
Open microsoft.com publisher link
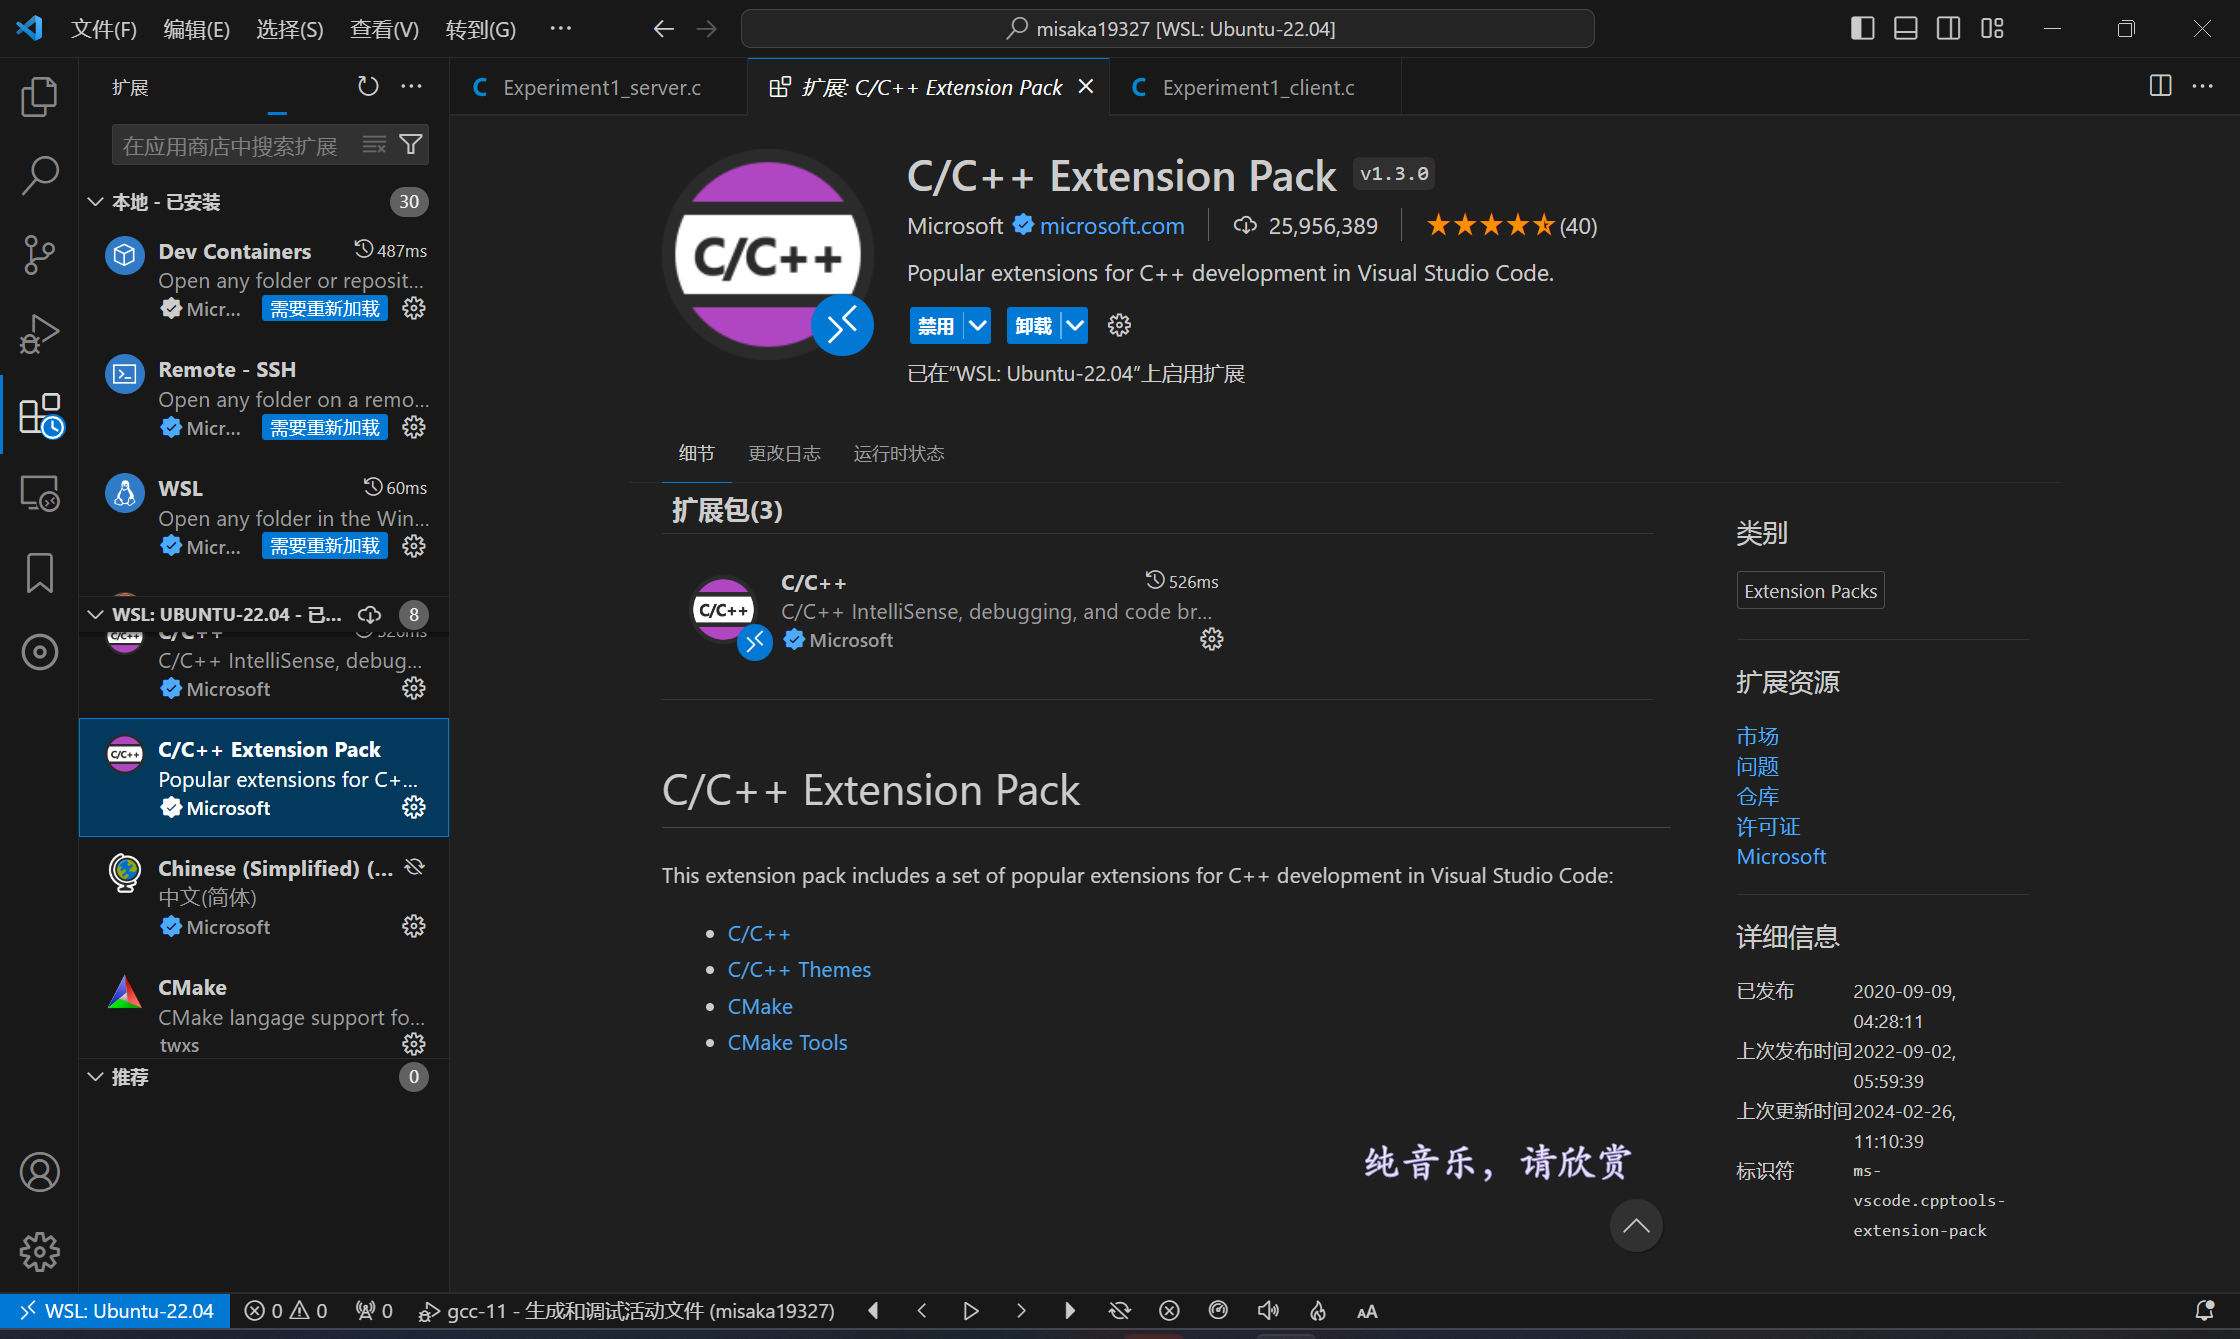[1112, 226]
